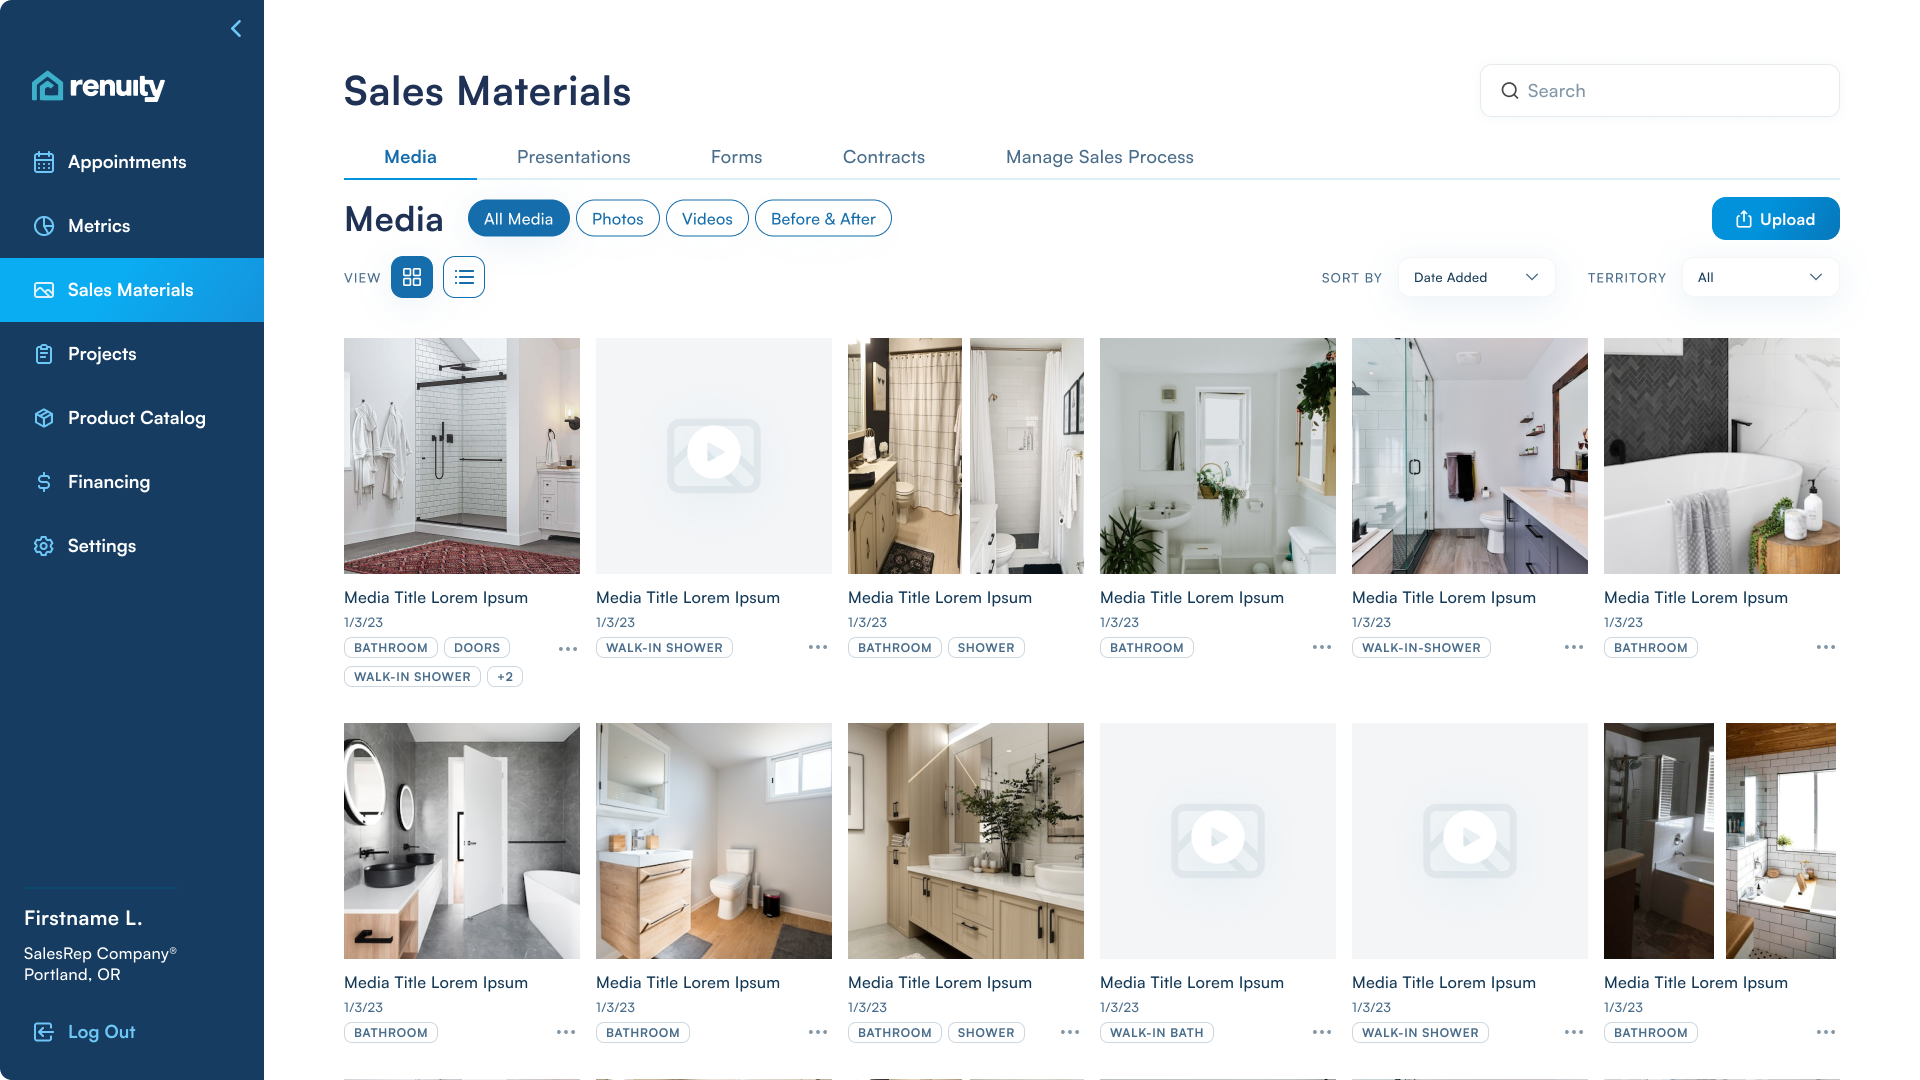
Task: Switch to grid view
Action: (412, 278)
